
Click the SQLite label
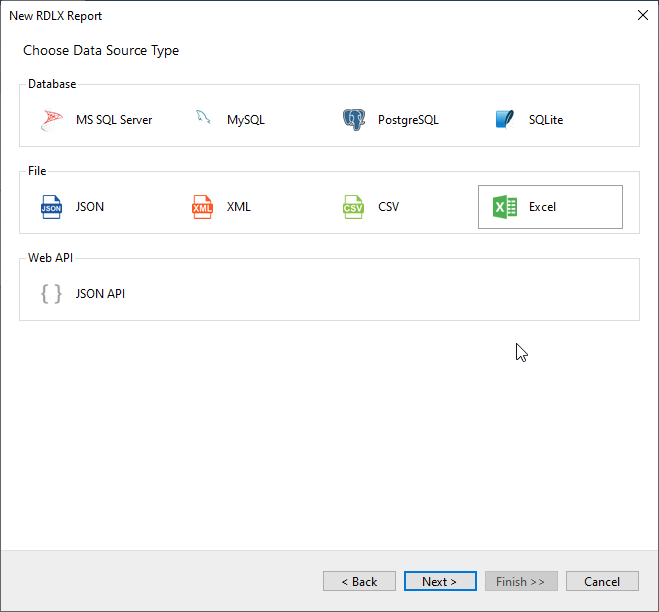click(x=546, y=120)
